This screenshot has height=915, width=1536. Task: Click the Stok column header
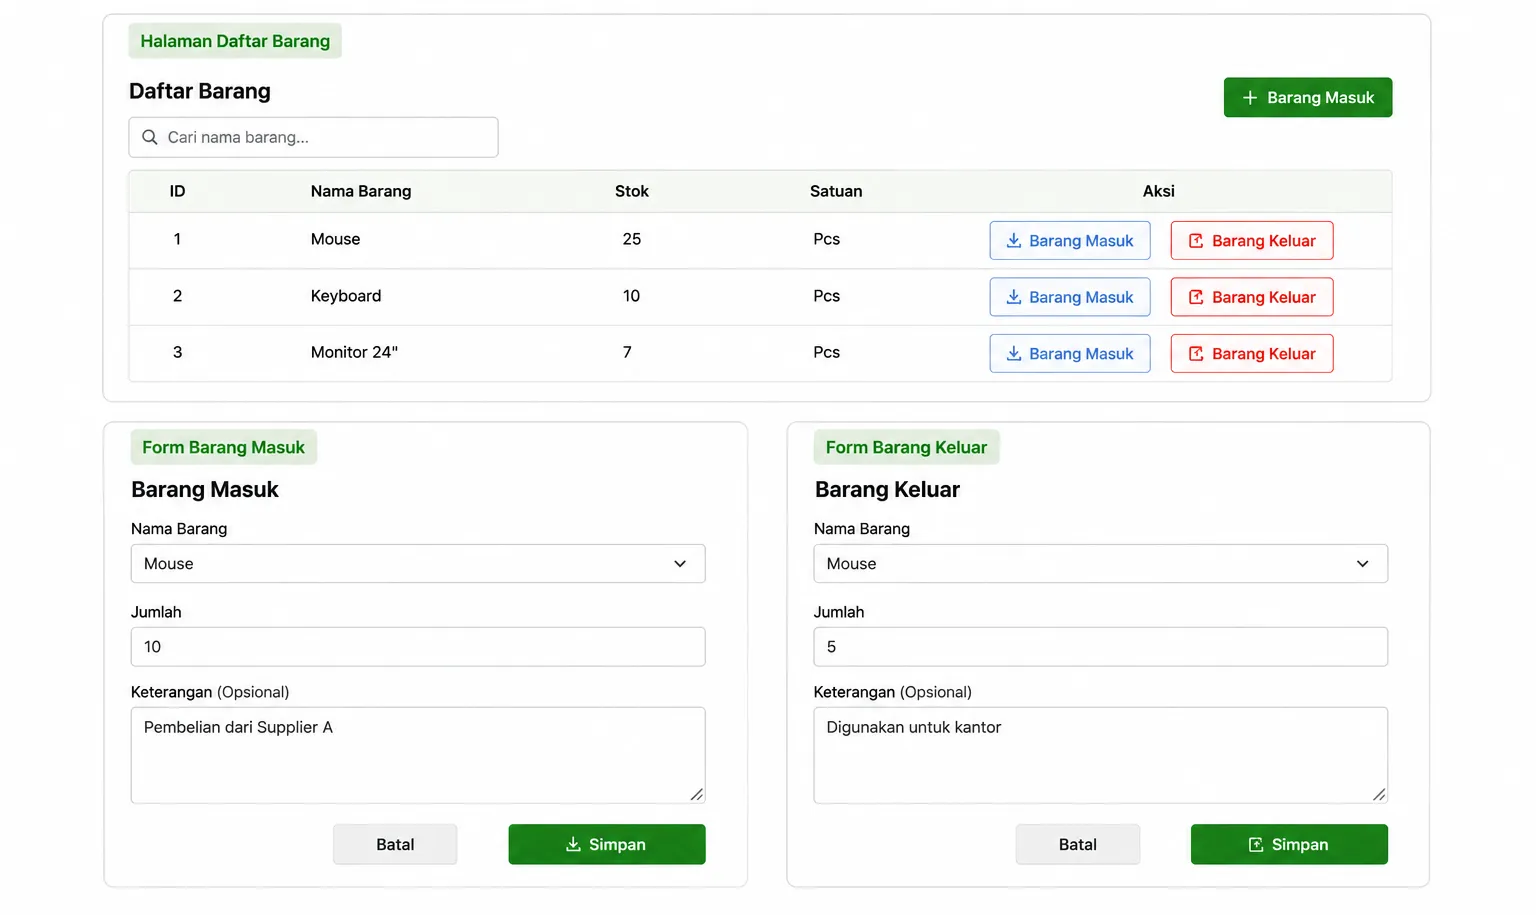click(632, 191)
